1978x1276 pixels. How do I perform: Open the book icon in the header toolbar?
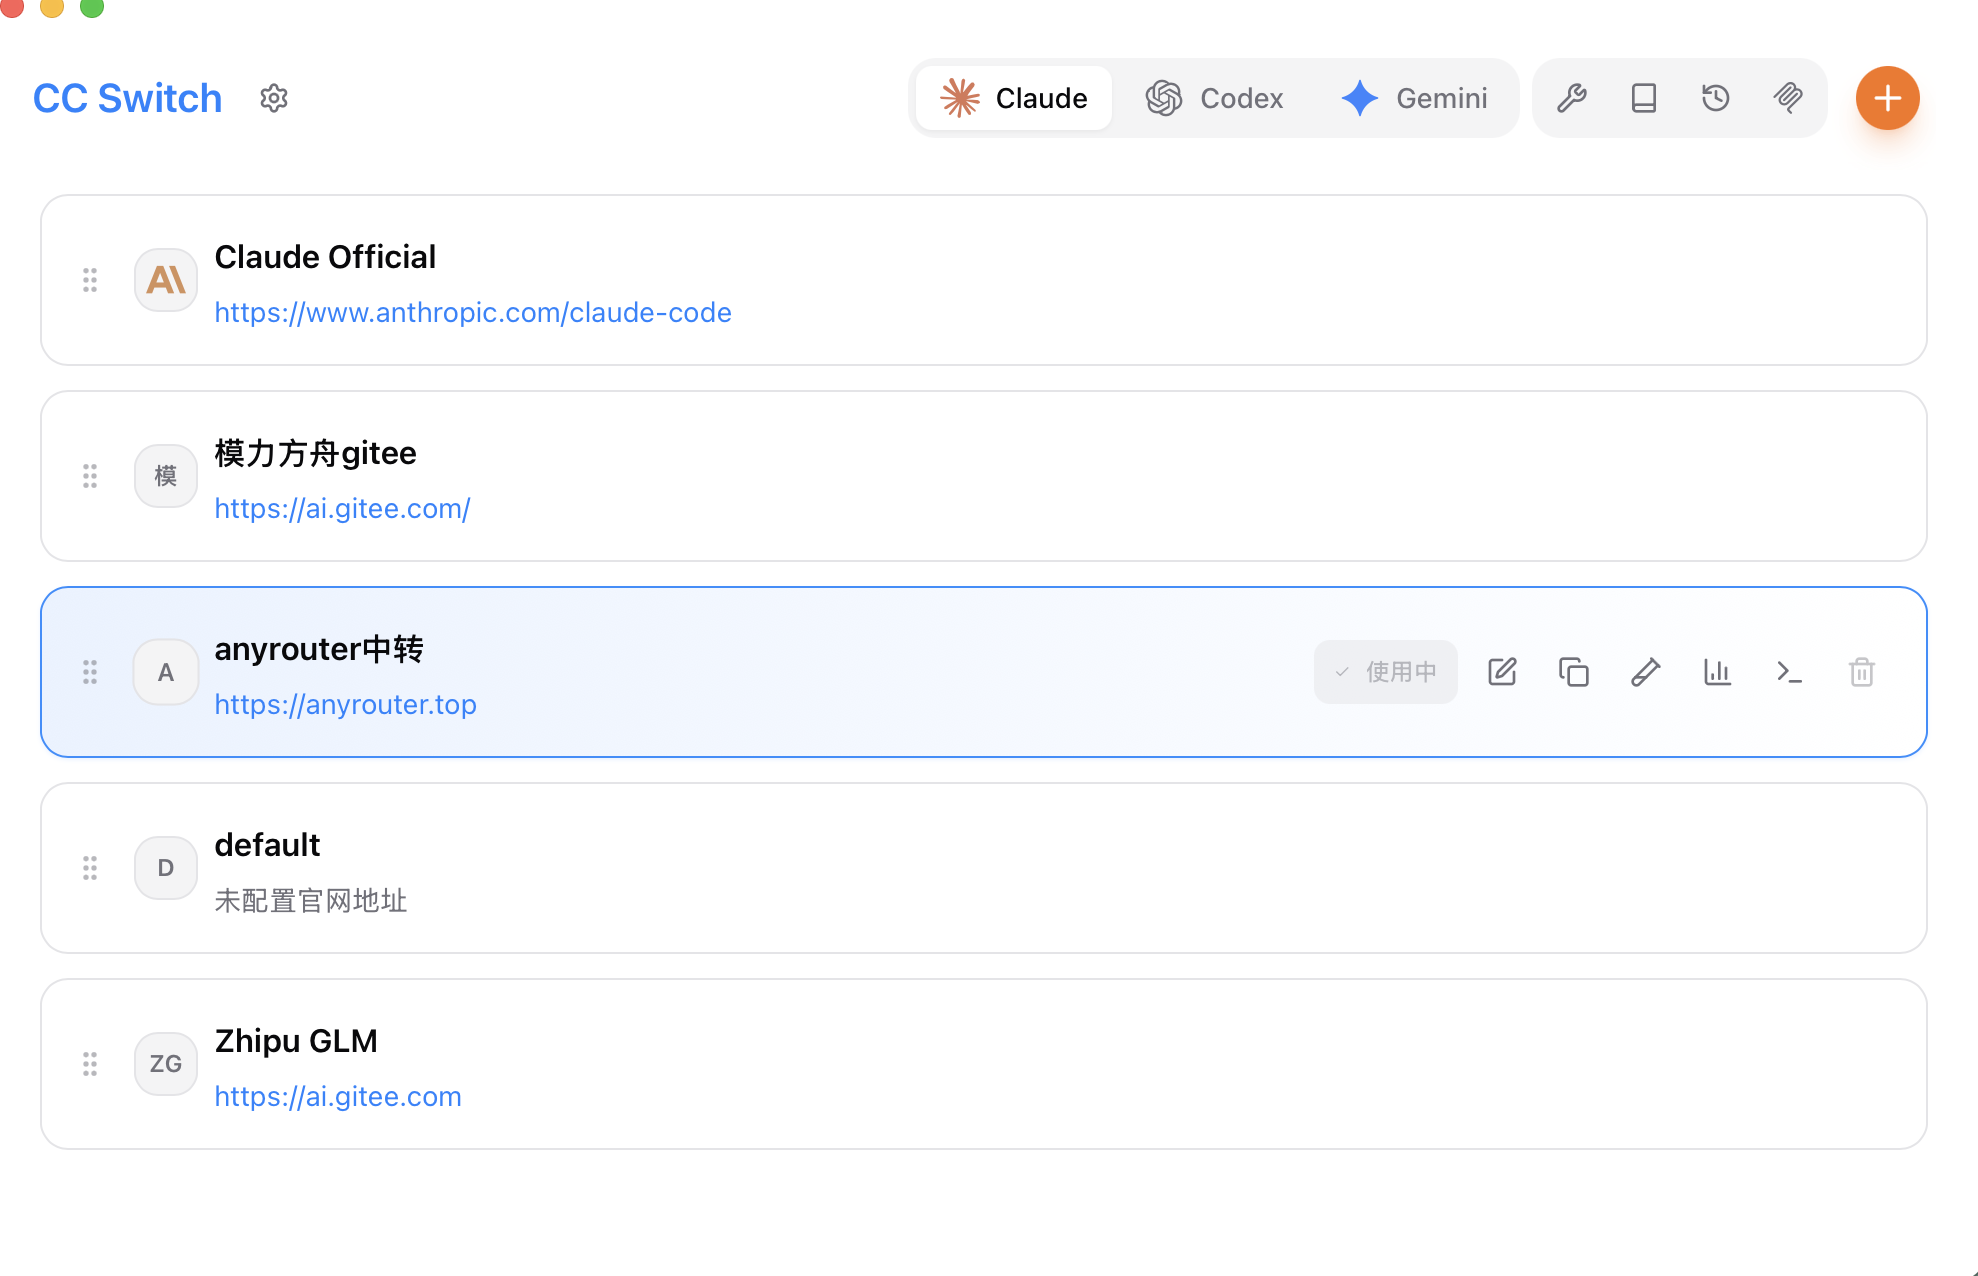[x=1644, y=98]
